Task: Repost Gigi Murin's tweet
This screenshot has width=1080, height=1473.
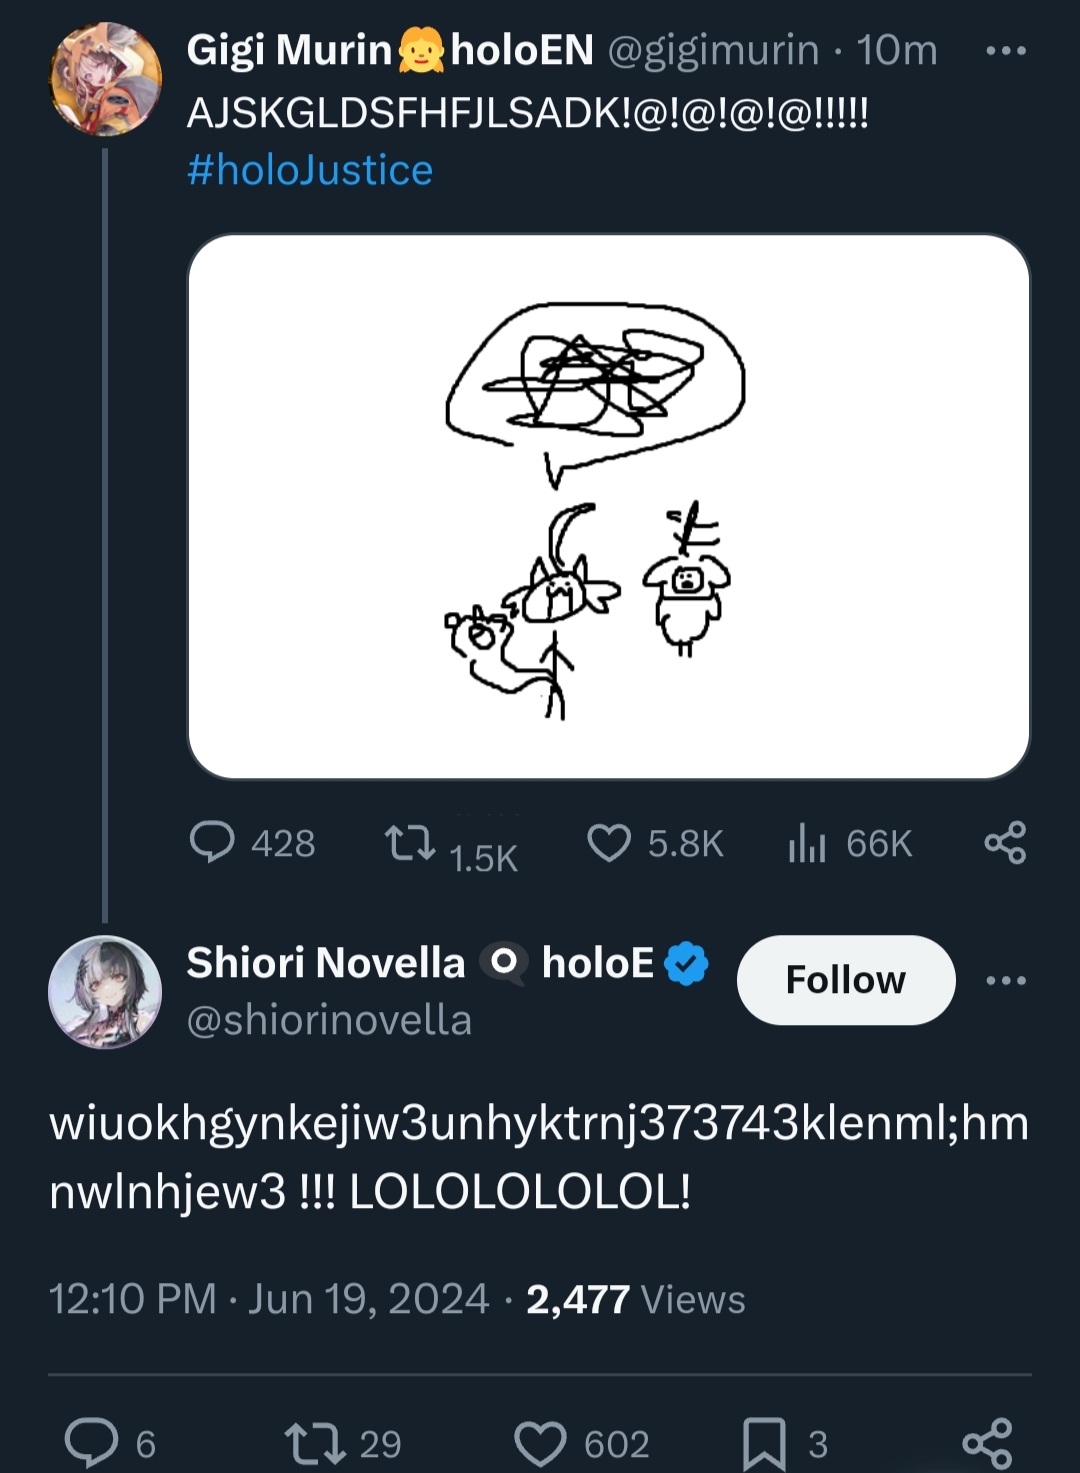Action: point(410,843)
